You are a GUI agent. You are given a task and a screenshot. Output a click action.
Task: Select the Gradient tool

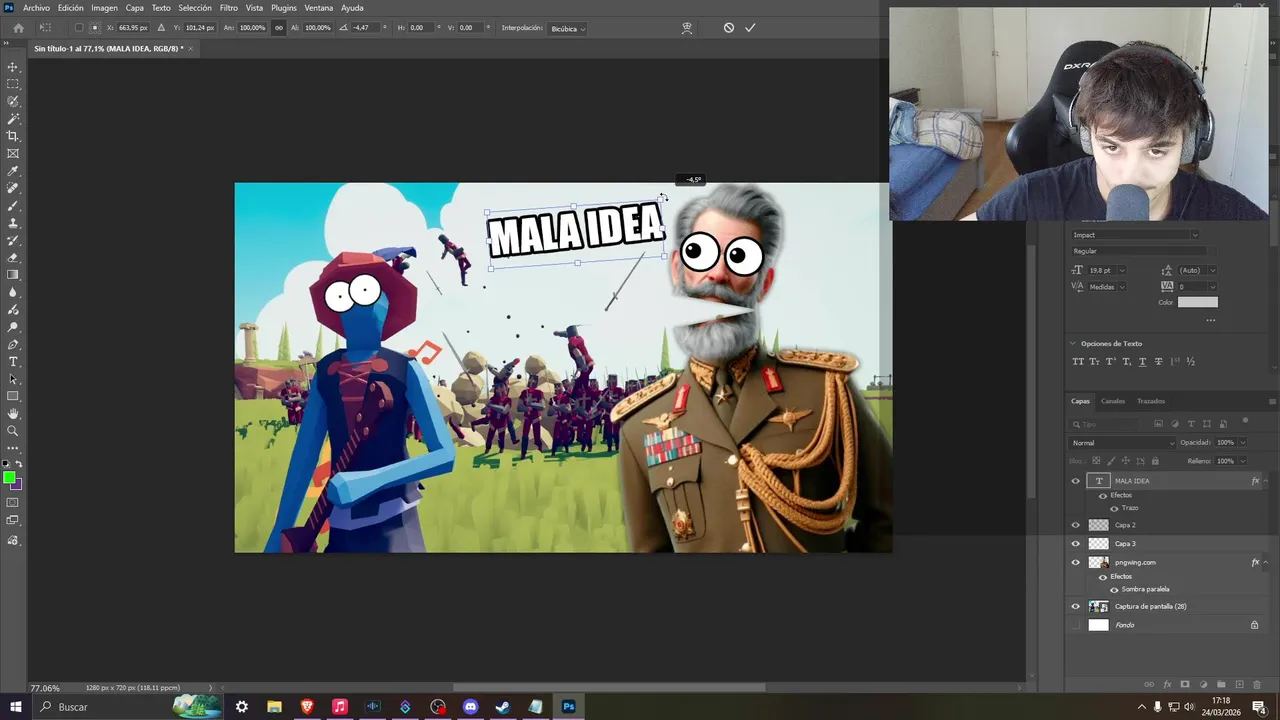13,274
